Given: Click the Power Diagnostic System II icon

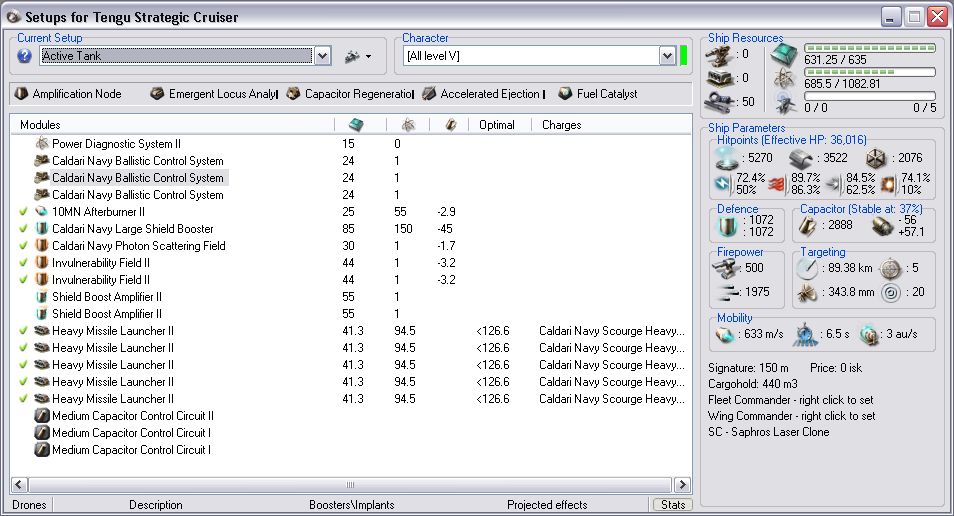Looking at the screenshot, I should point(42,144).
